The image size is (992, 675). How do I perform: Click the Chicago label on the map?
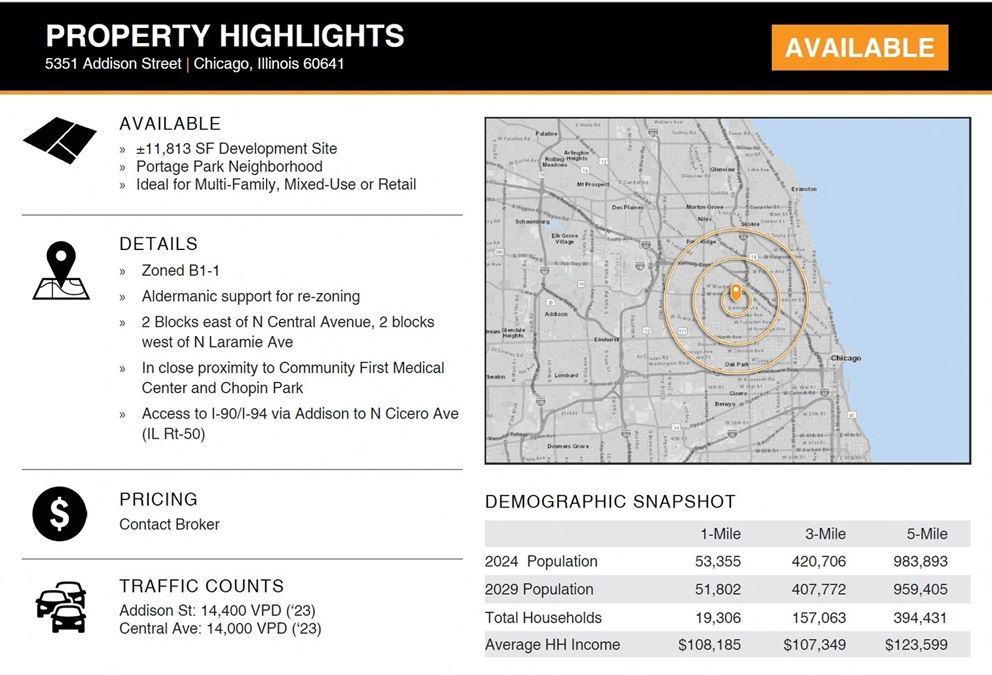(847, 357)
